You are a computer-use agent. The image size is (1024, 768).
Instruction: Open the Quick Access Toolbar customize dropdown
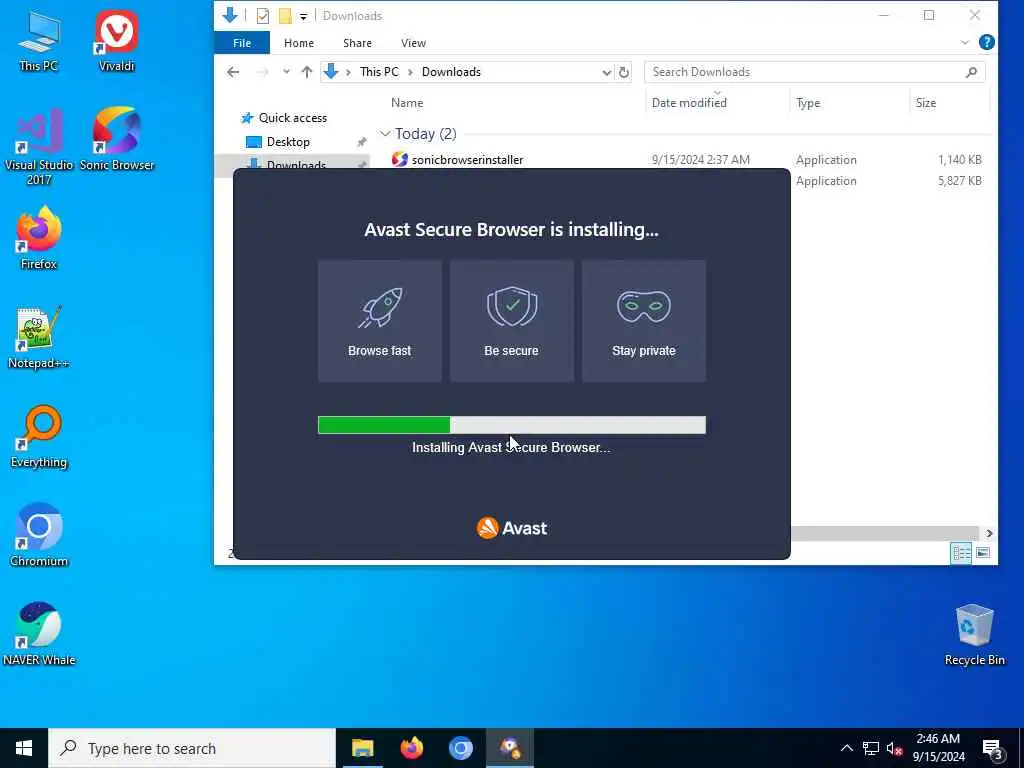(303, 16)
